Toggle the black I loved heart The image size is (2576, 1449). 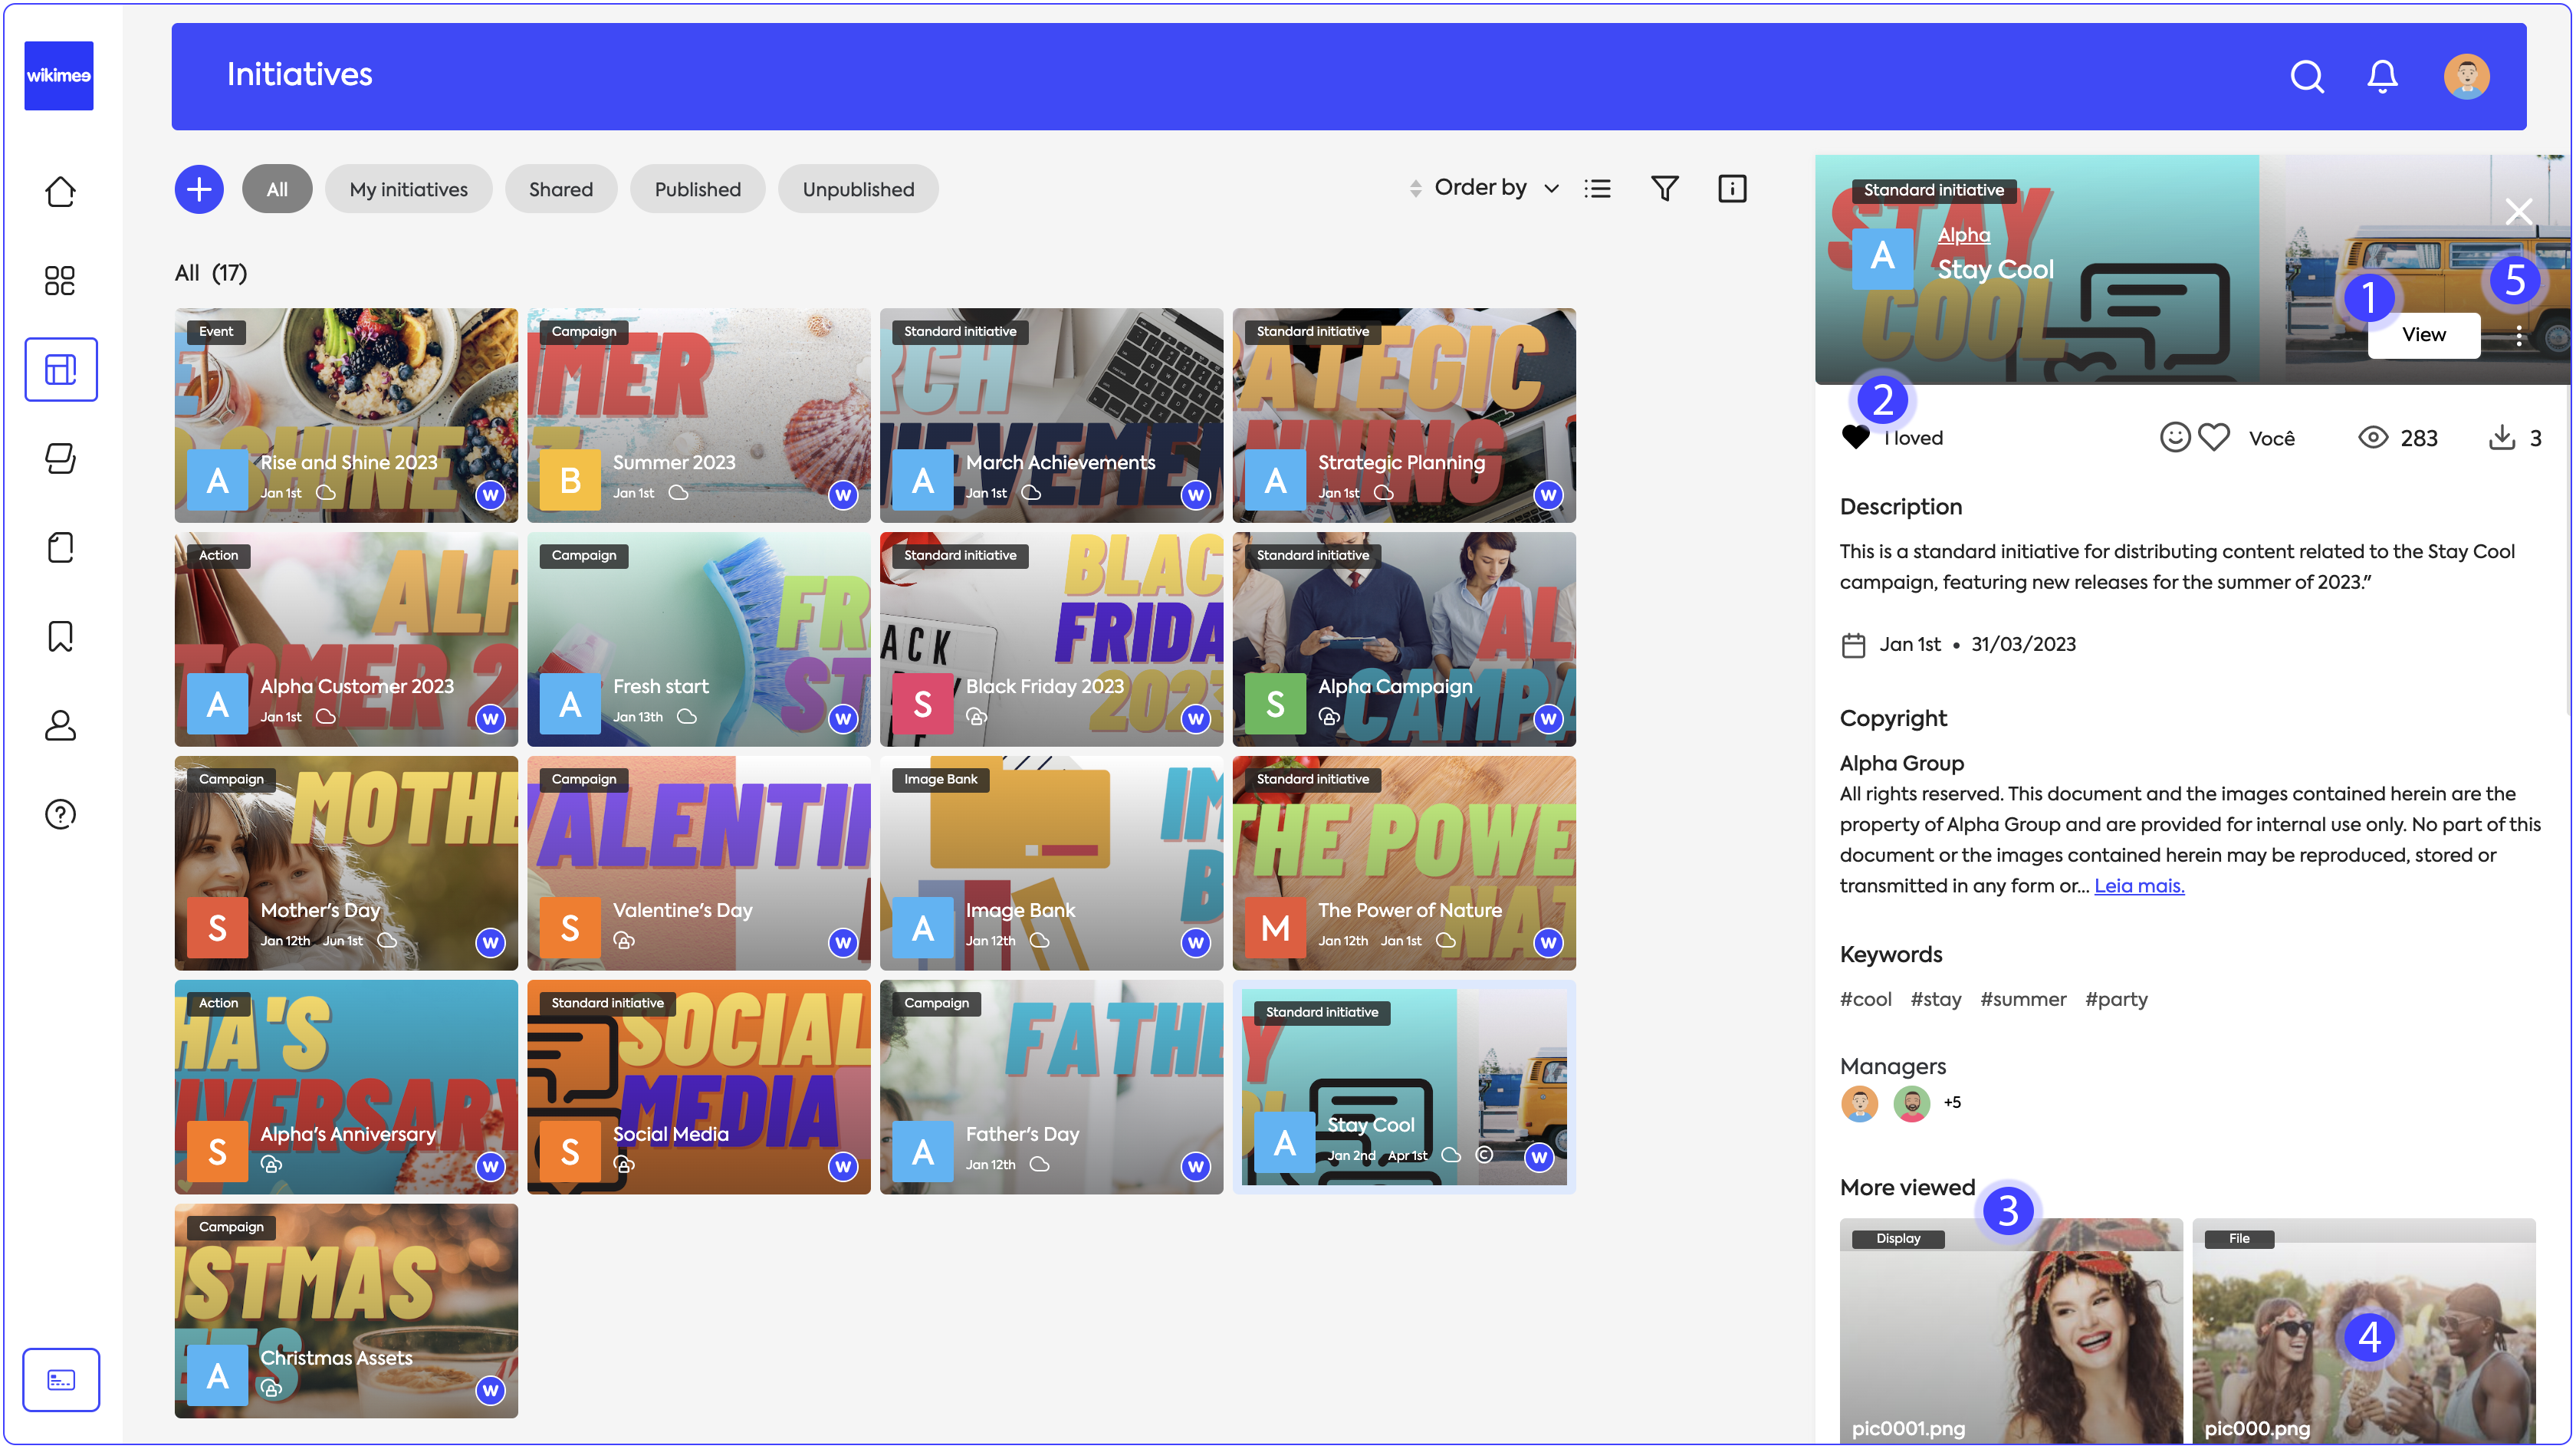(x=1855, y=437)
